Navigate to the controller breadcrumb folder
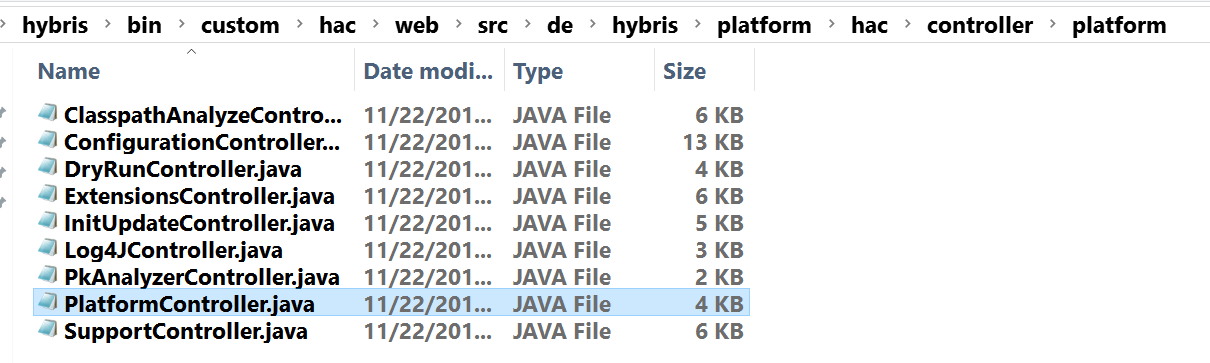The height and width of the screenshot is (363, 1210). [x=980, y=26]
